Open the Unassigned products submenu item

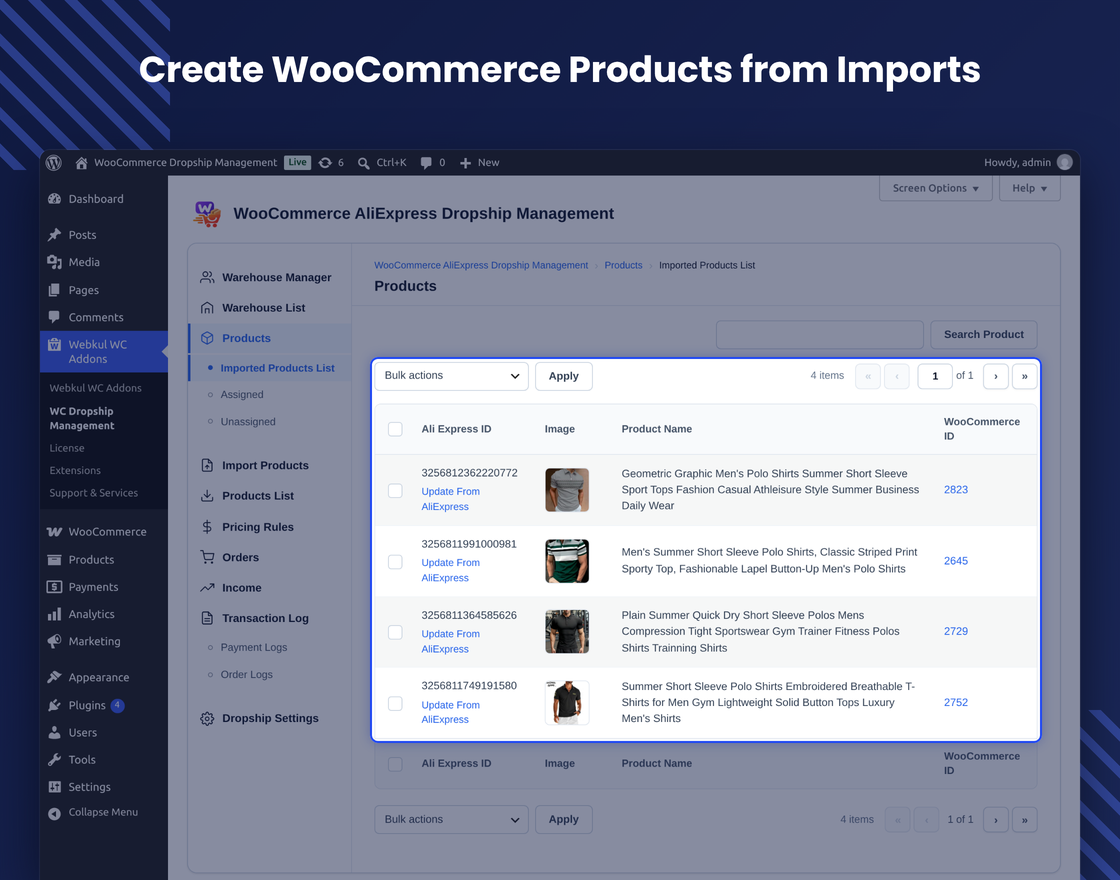pyautogui.click(x=248, y=421)
